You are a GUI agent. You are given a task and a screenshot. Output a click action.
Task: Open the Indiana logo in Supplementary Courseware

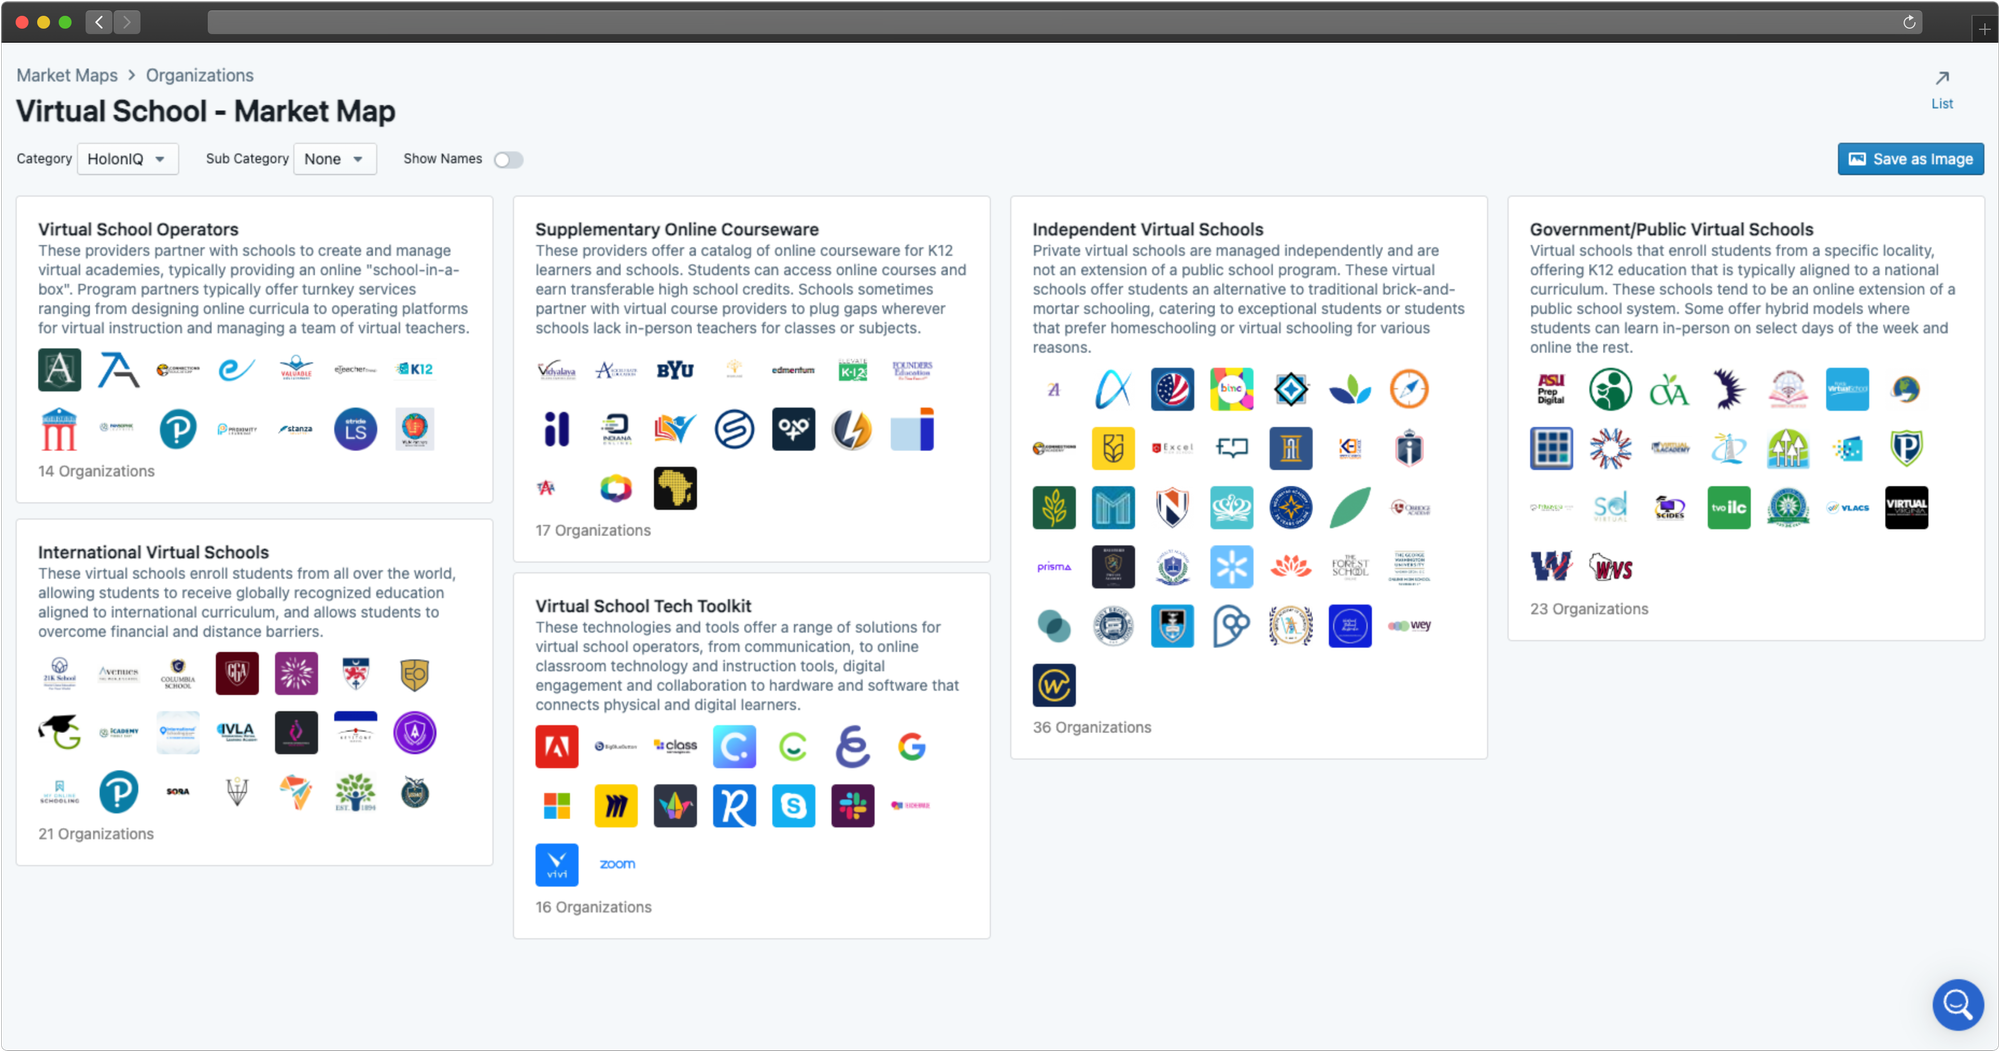pos(616,430)
